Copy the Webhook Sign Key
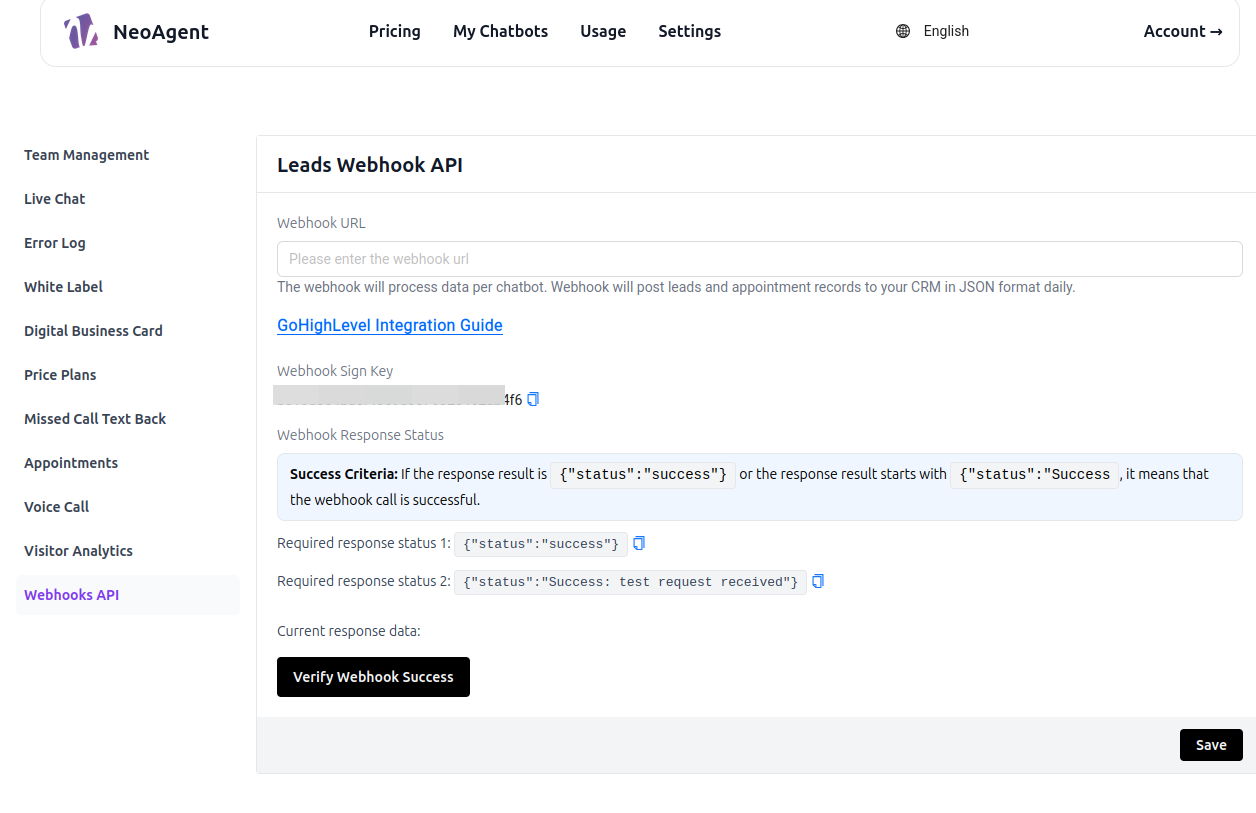 point(532,399)
